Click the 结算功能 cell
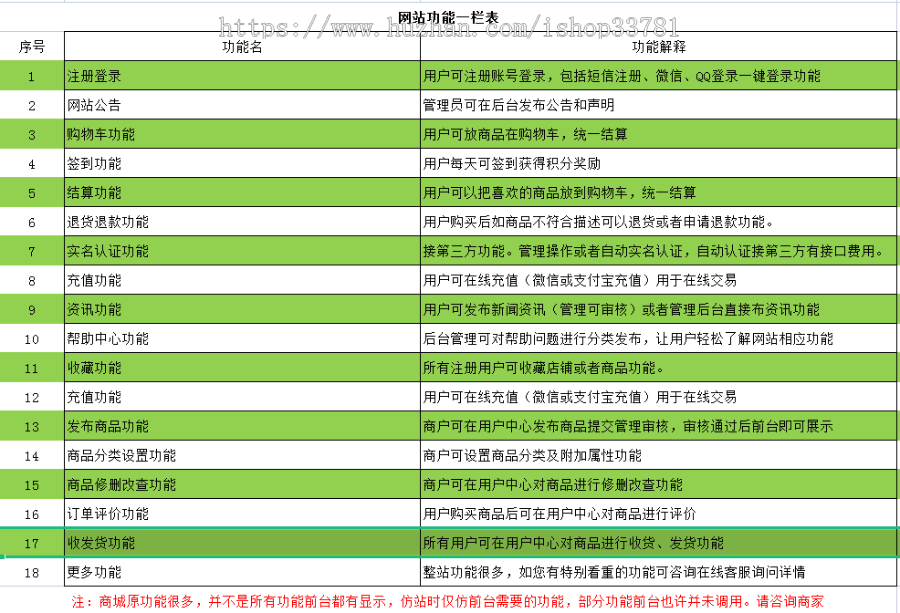 pyautogui.click(x=242, y=193)
